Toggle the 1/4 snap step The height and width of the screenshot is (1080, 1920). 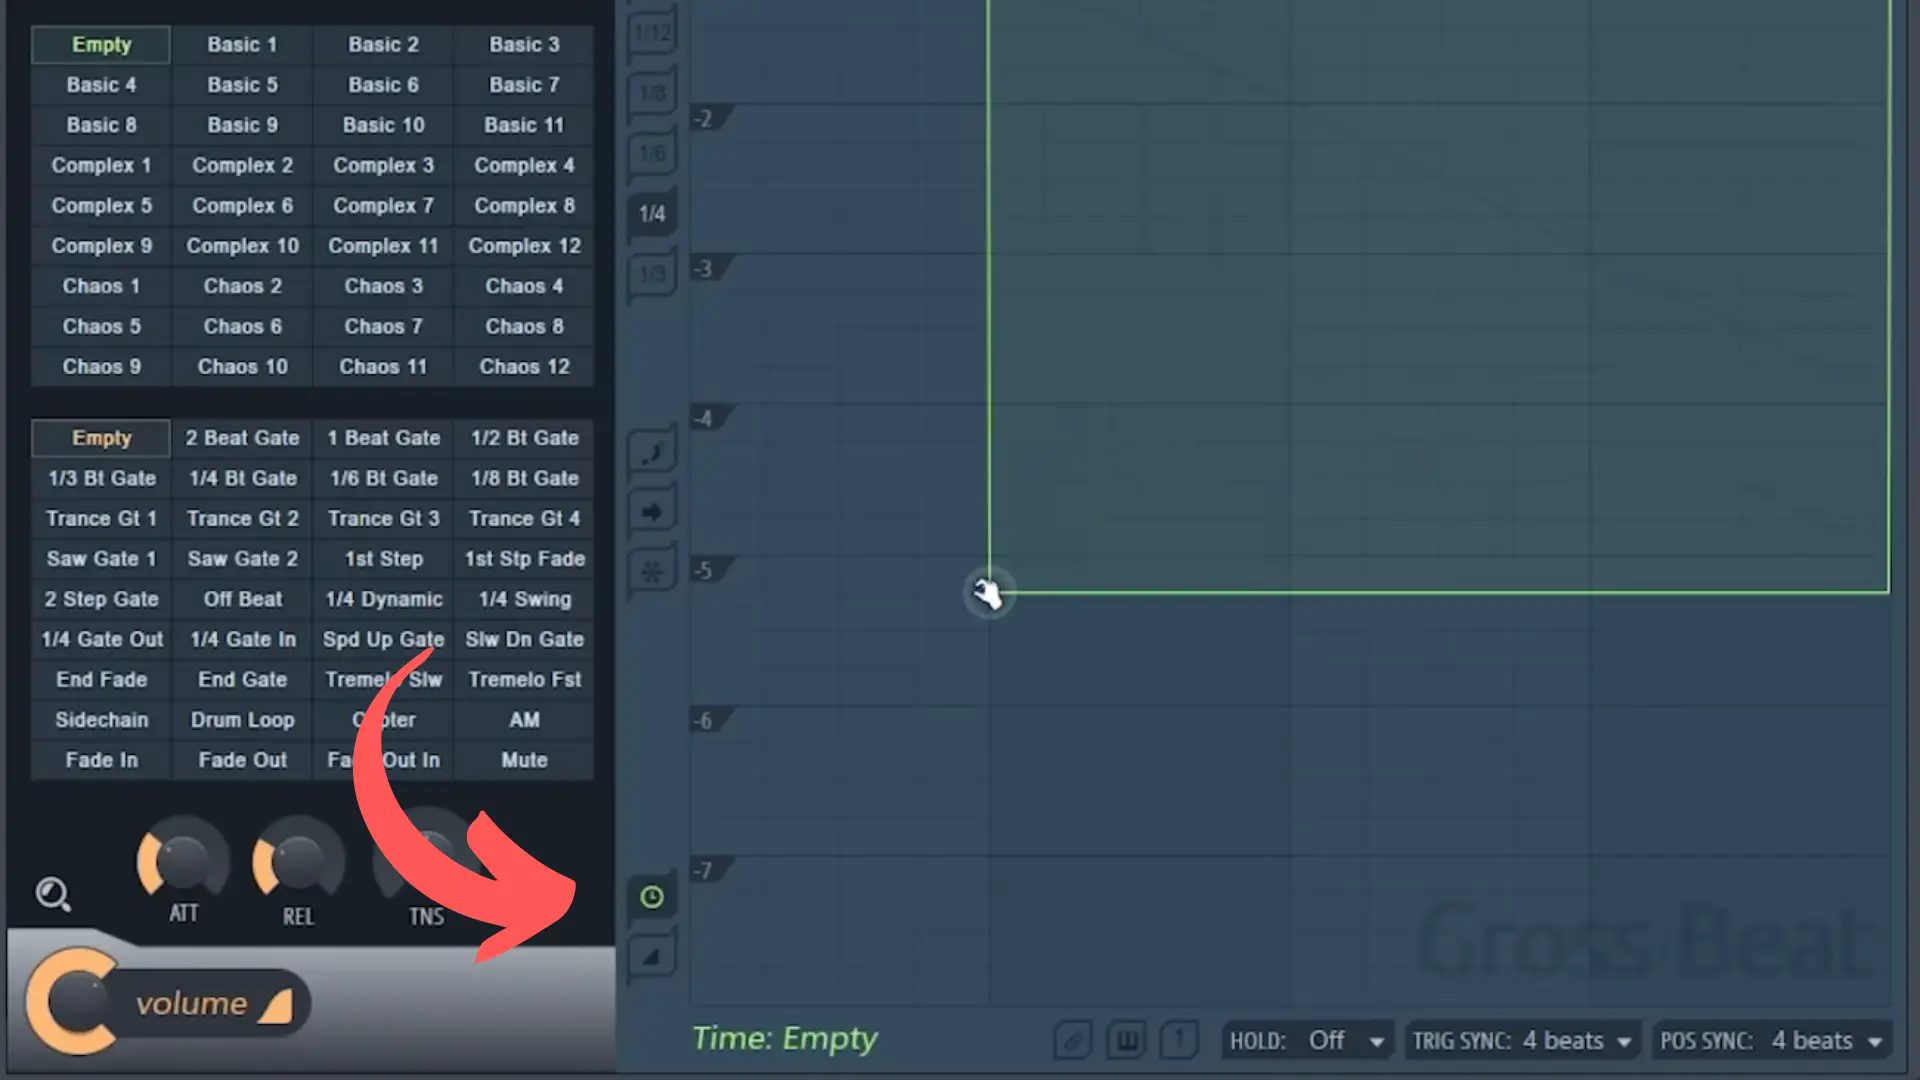click(652, 214)
